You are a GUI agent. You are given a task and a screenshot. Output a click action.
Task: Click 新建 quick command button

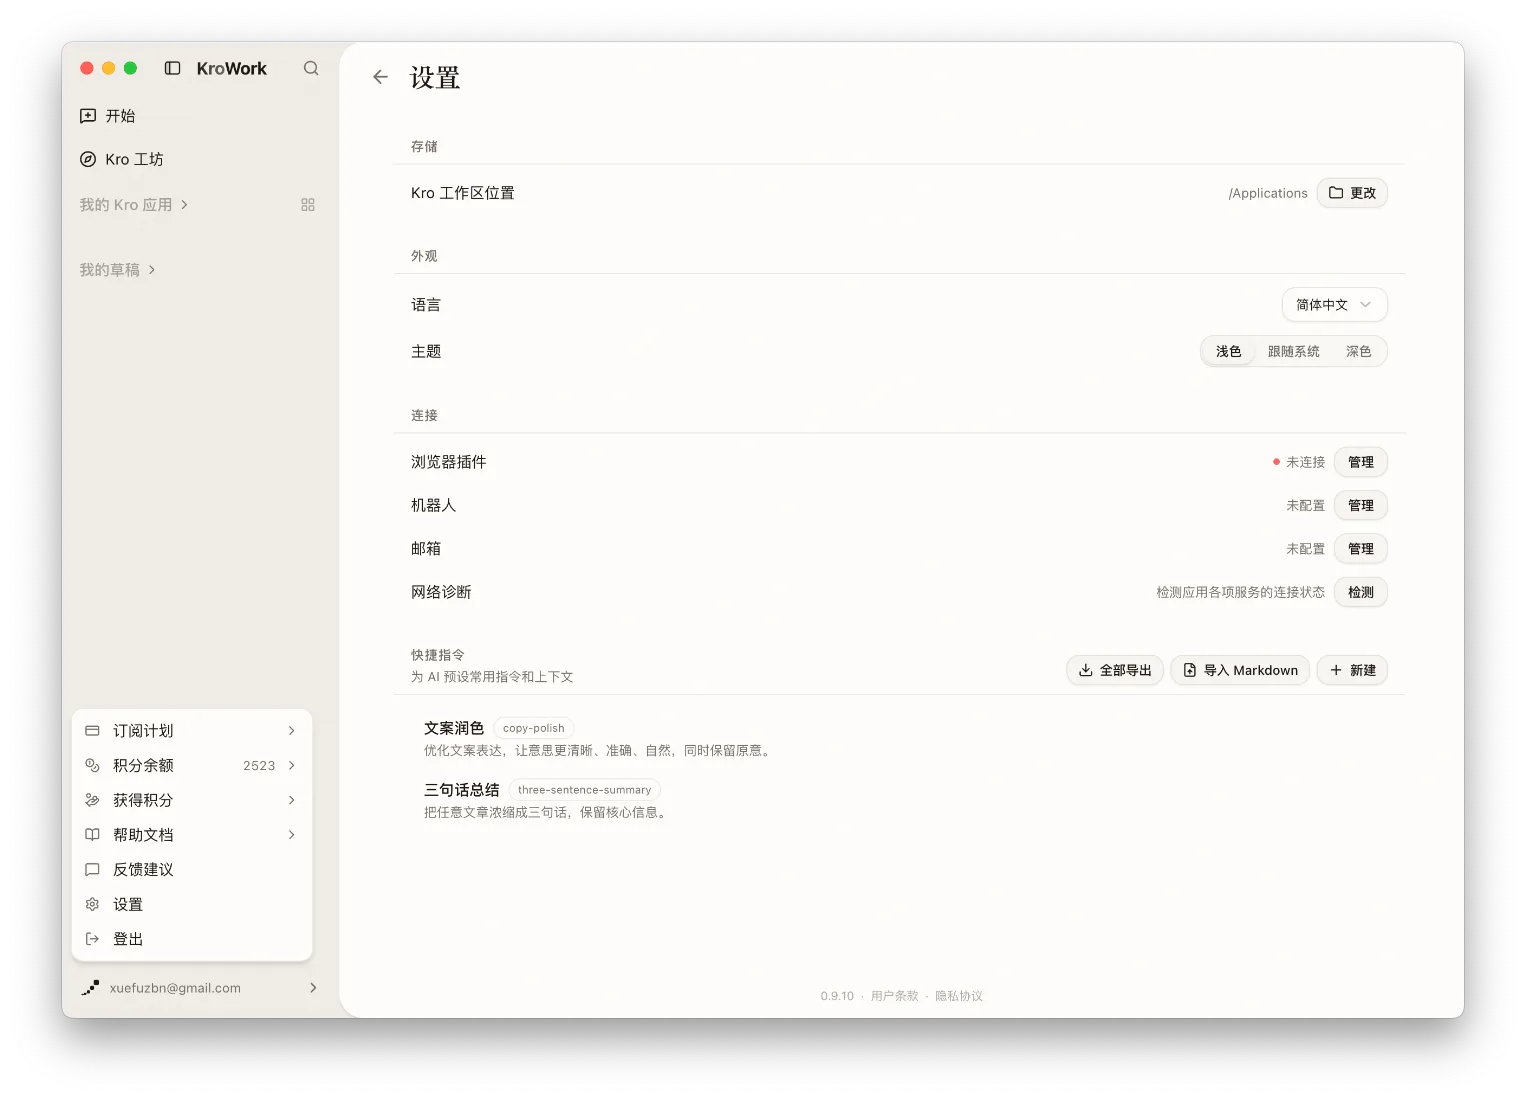click(x=1352, y=670)
